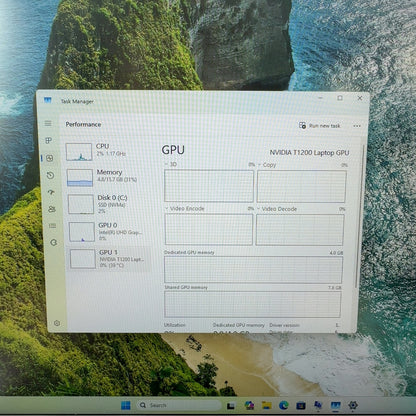Open the Windows Start button
The image size is (416, 416).
coord(126,405)
